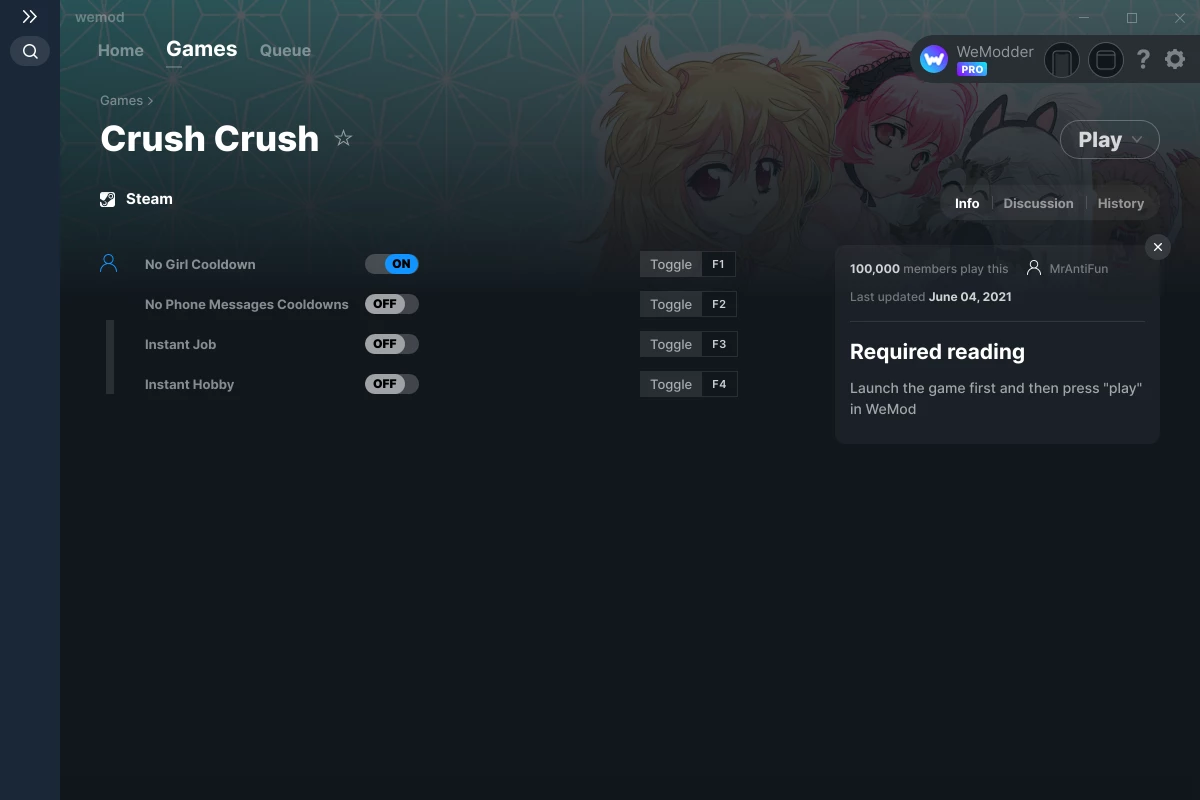Open the Play button dropdown arrow

[x=1137, y=140]
